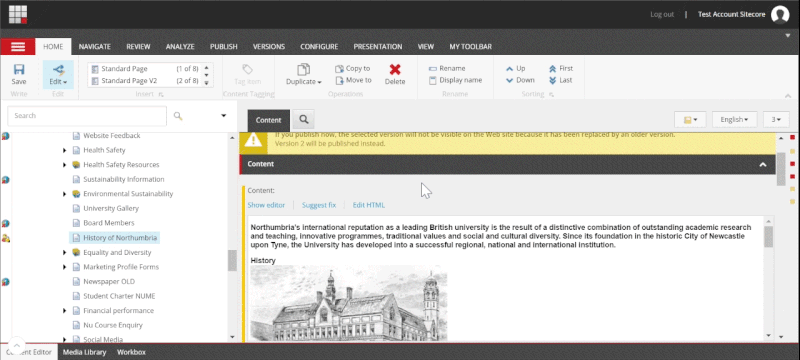Screen dimensions: 800x360
Task: Open the Insert group dialog launcher
Action: click(x=161, y=94)
